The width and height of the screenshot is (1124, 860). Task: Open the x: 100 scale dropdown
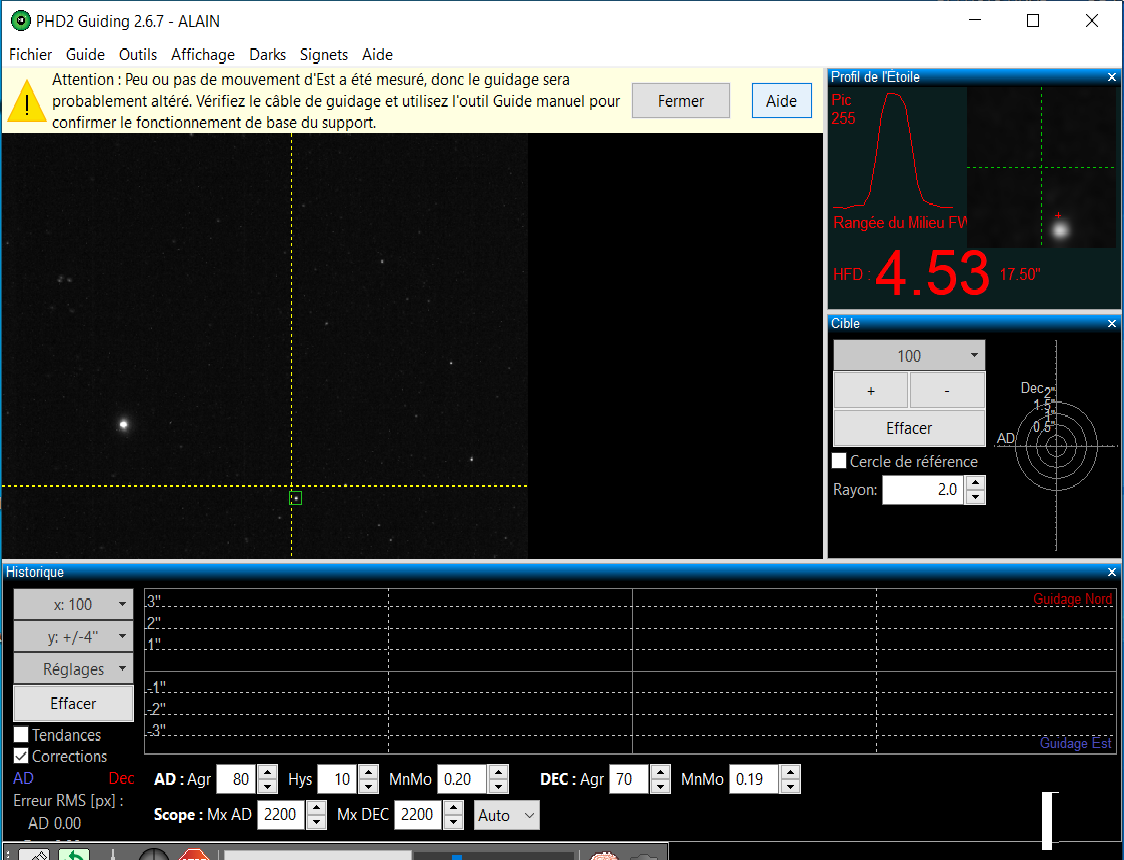click(73, 604)
